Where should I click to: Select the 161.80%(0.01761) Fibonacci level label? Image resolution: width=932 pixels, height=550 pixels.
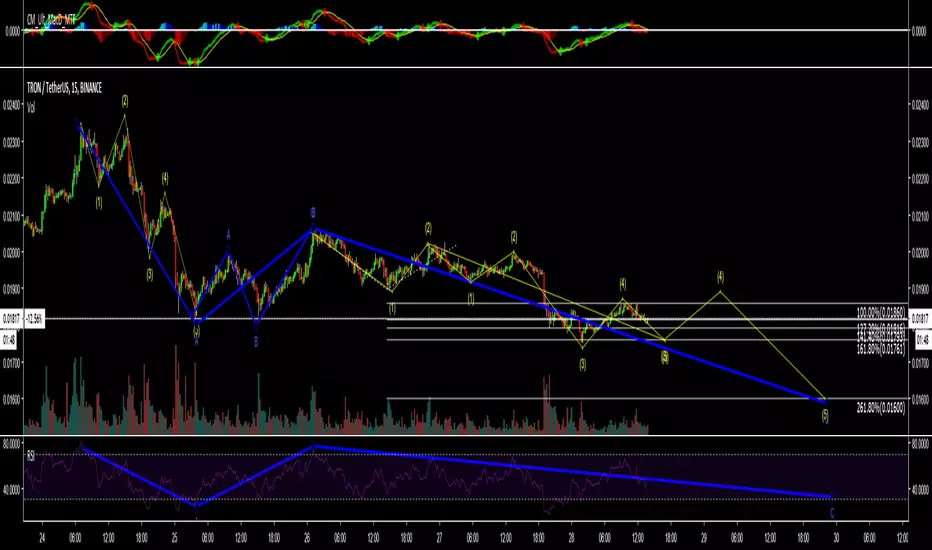[x=881, y=350]
